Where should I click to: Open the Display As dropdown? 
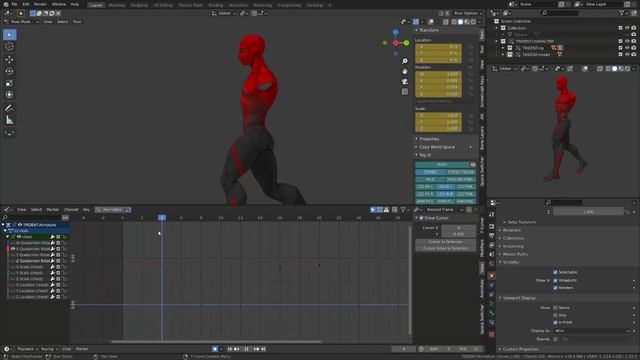(x=593, y=331)
